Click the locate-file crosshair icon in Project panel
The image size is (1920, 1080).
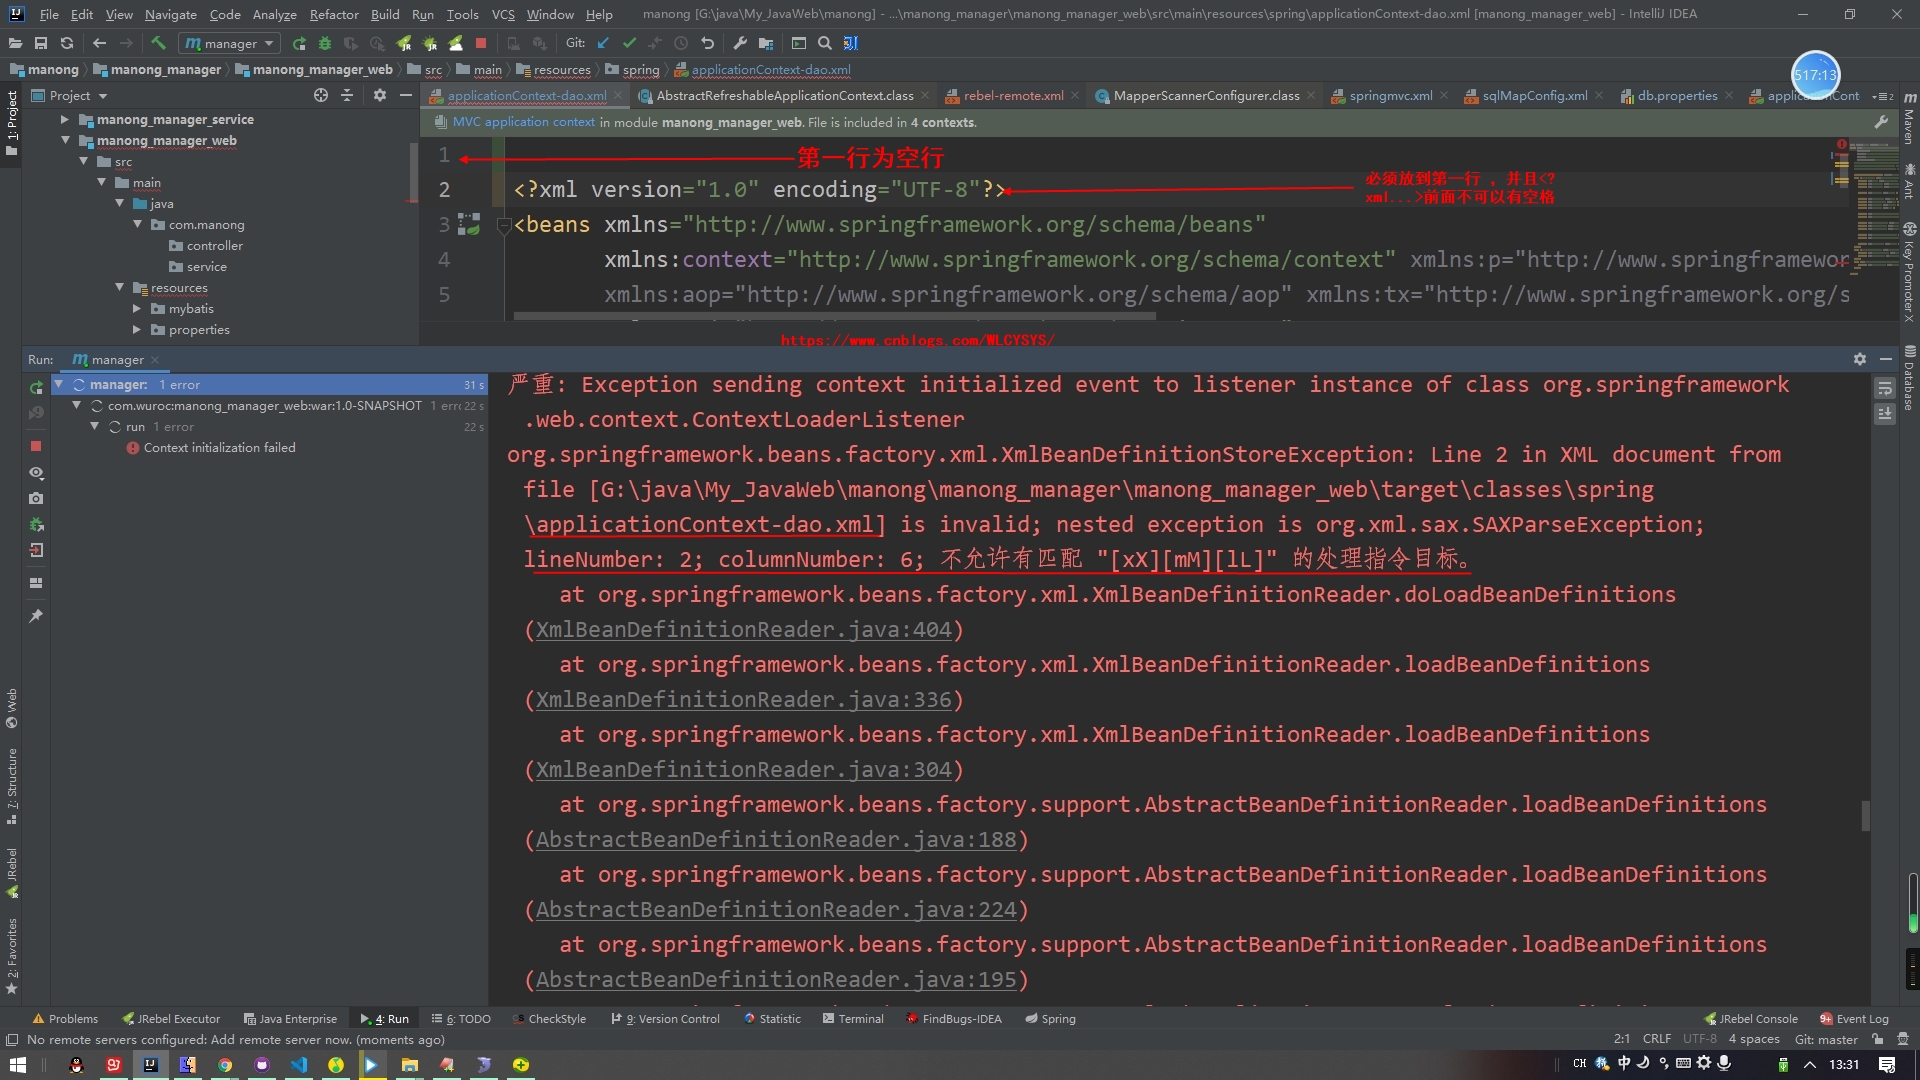pyautogui.click(x=320, y=95)
